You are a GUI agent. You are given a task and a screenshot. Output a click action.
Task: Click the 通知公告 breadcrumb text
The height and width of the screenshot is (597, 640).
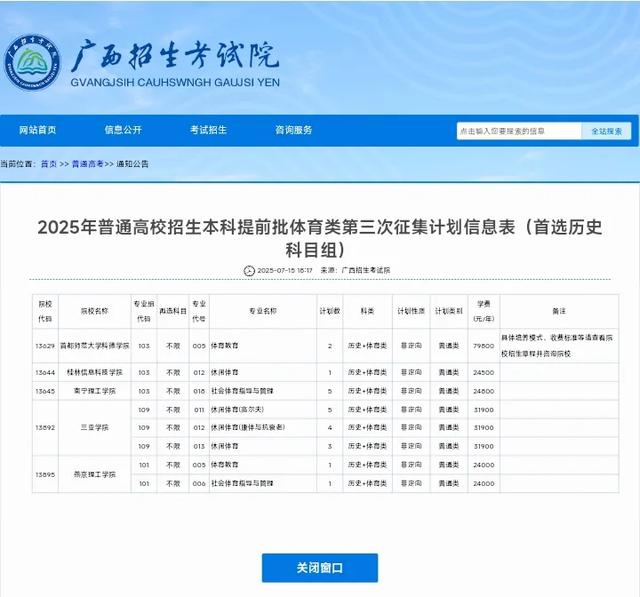[x=133, y=164]
